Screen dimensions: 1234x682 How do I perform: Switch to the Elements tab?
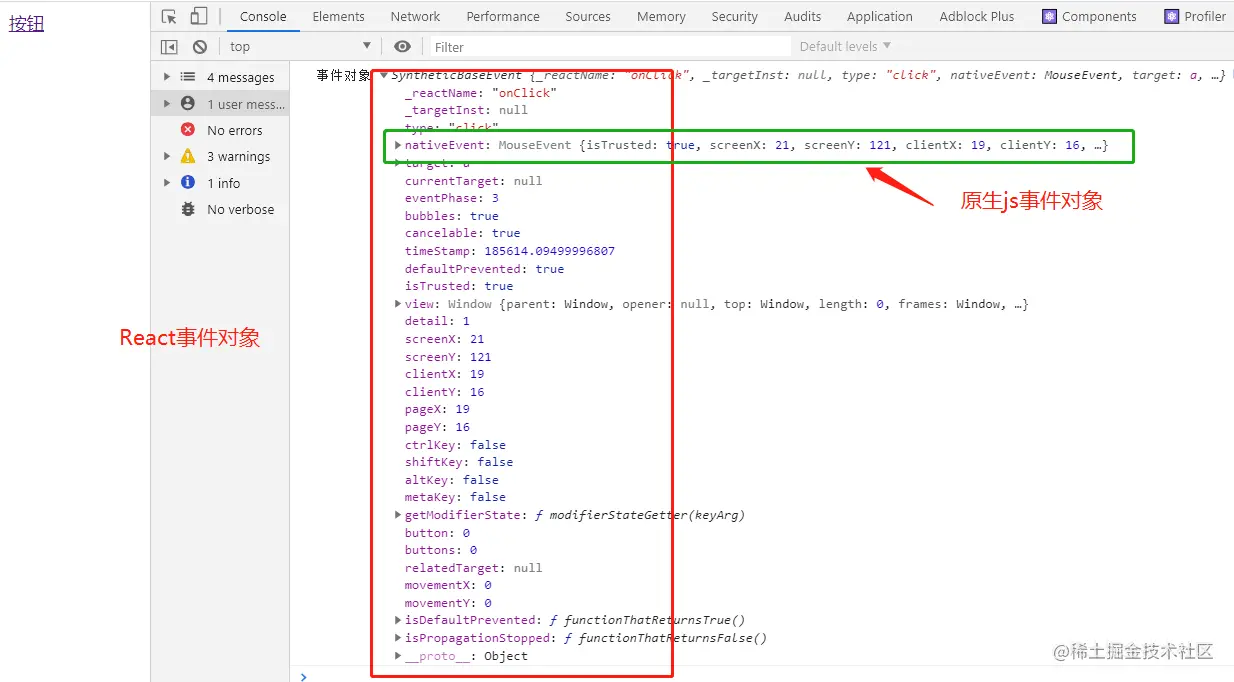(338, 16)
